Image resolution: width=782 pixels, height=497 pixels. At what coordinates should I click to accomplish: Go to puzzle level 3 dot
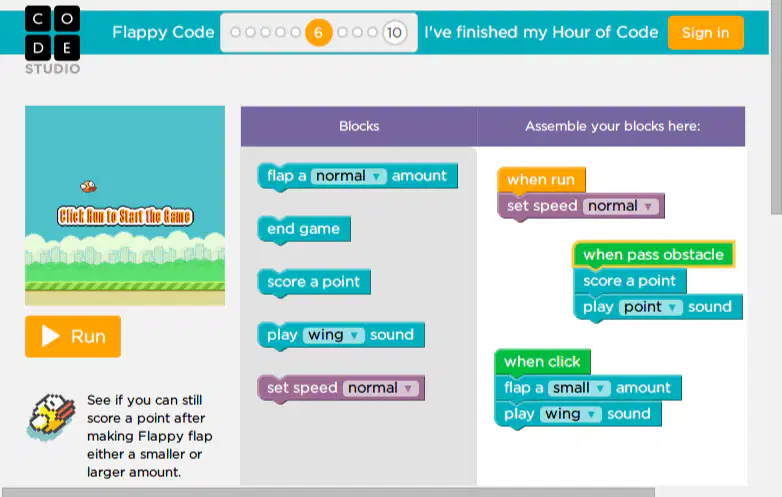tap(265, 32)
